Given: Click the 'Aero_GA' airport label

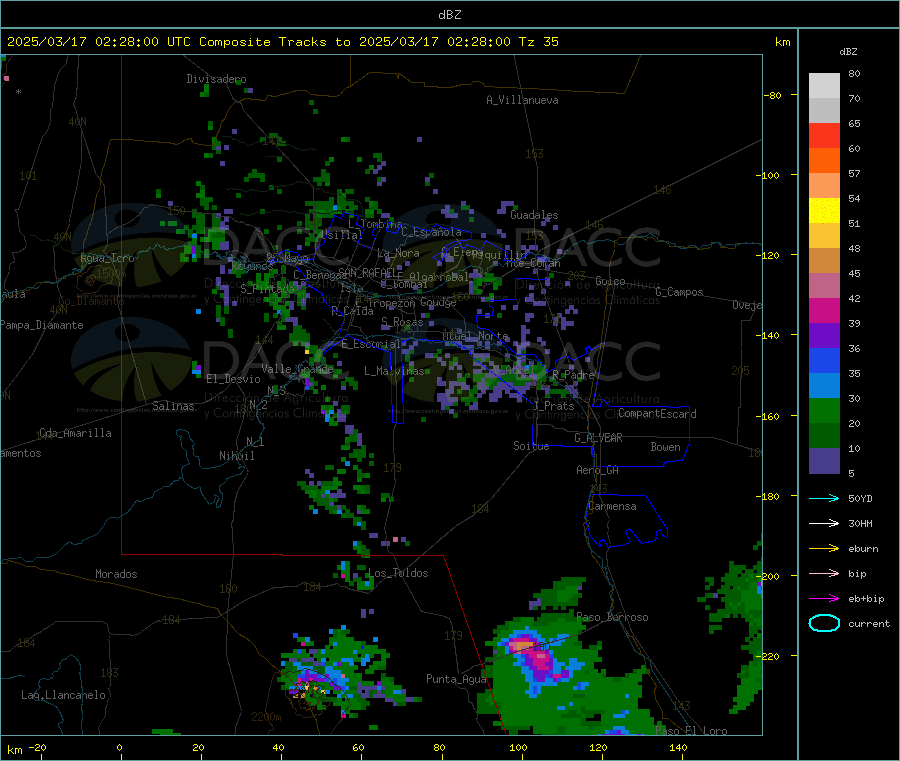Looking at the screenshot, I should coord(597,470).
